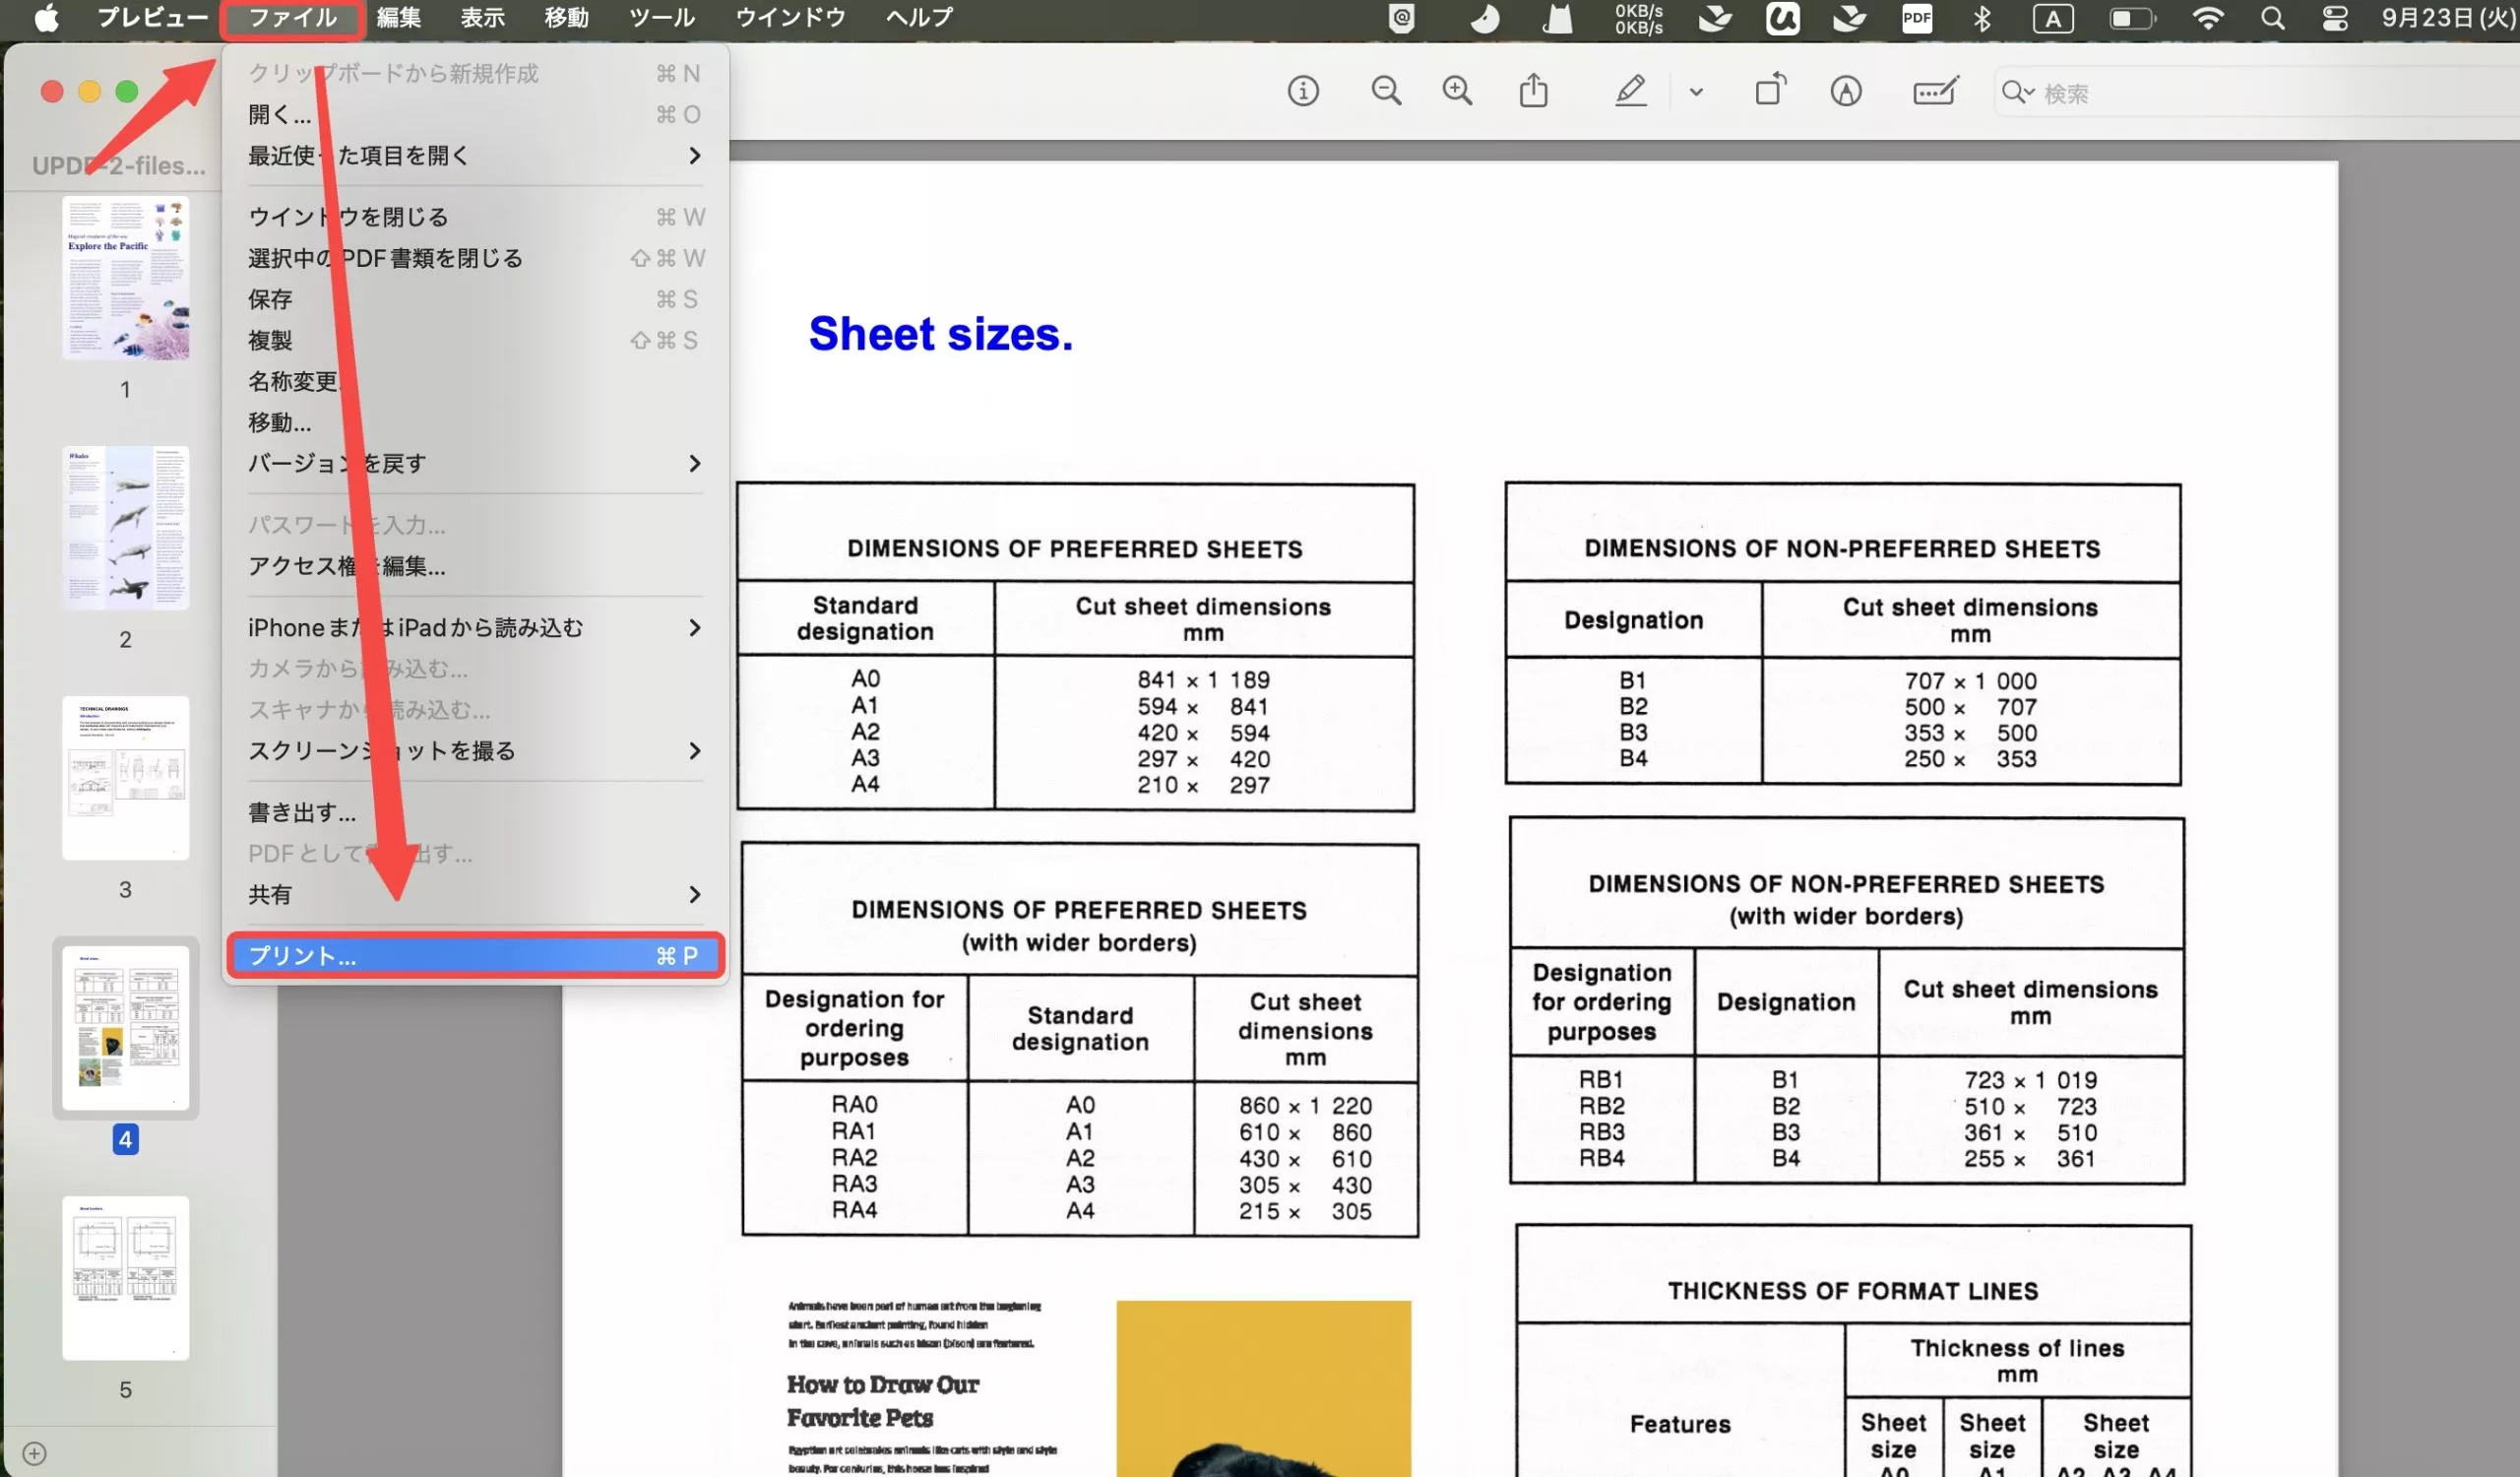
Task: Click the form filling toolbar icon
Action: [x=1935, y=92]
